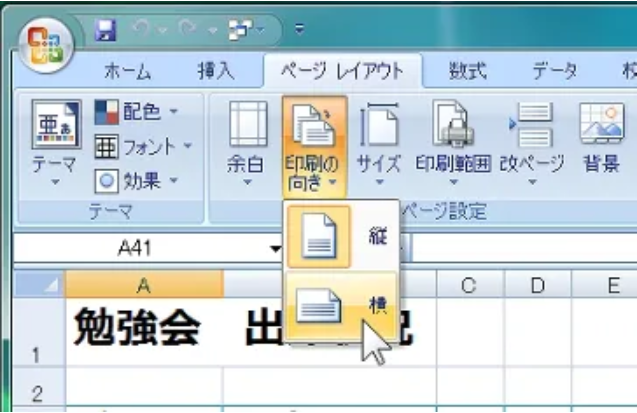This screenshot has height=413, width=637.
Task: Select the ページ レイアウト tab
Action: (342, 71)
